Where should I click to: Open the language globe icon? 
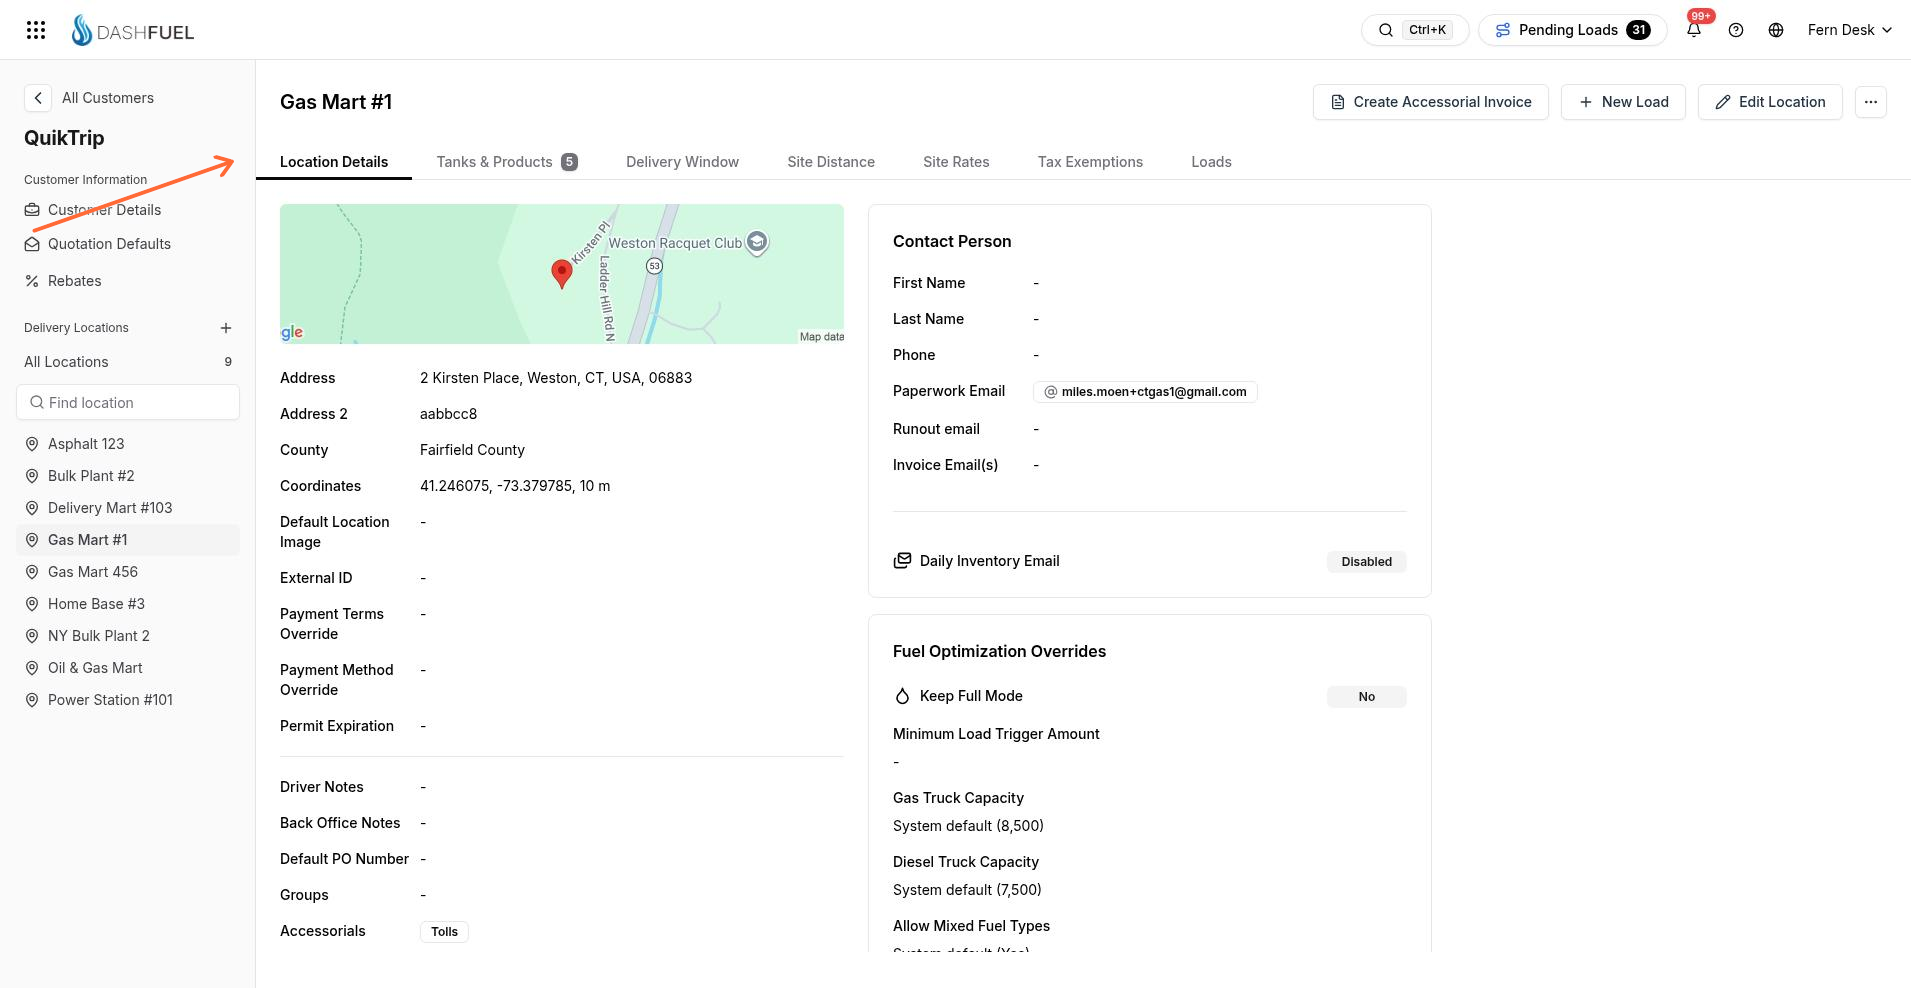pos(1776,30)
